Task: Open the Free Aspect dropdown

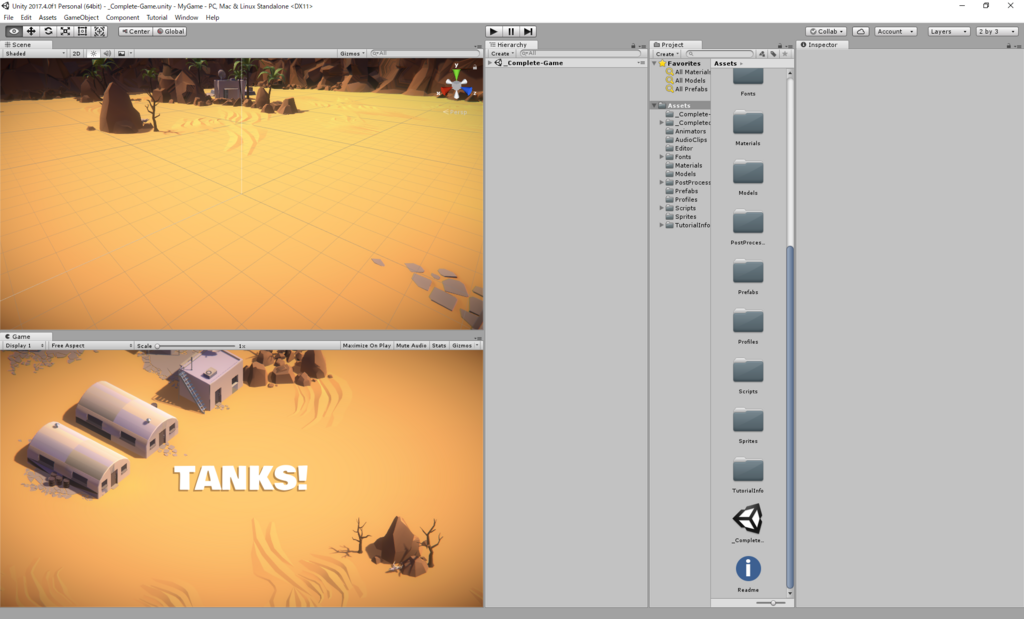Action: click(x=91, y=345)
